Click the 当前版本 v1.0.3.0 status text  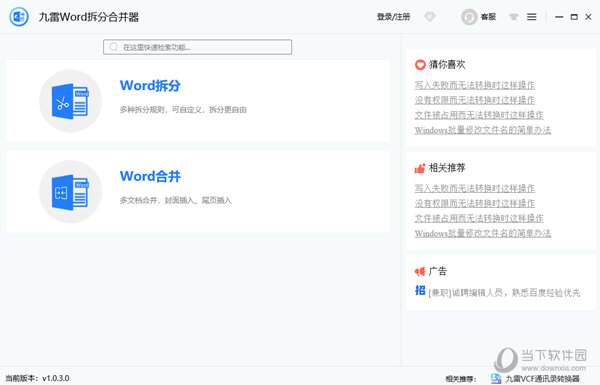[x=38, y=378]
